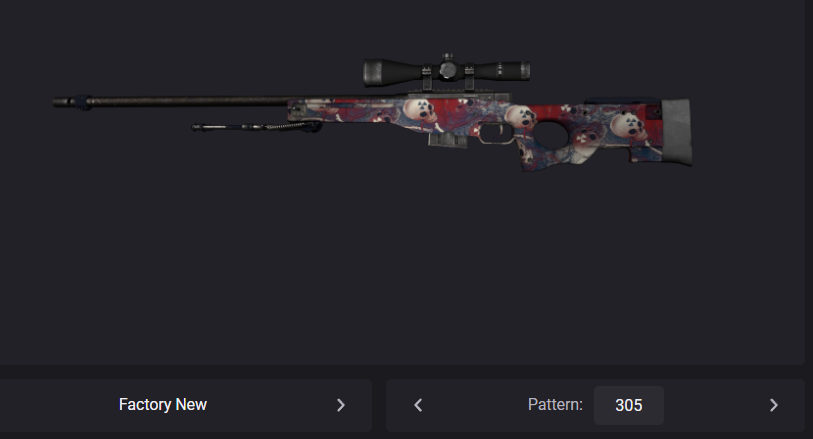Click the folded bipod under the barrel
Viewport: 813px width, 439px height.
pos(256,126)
